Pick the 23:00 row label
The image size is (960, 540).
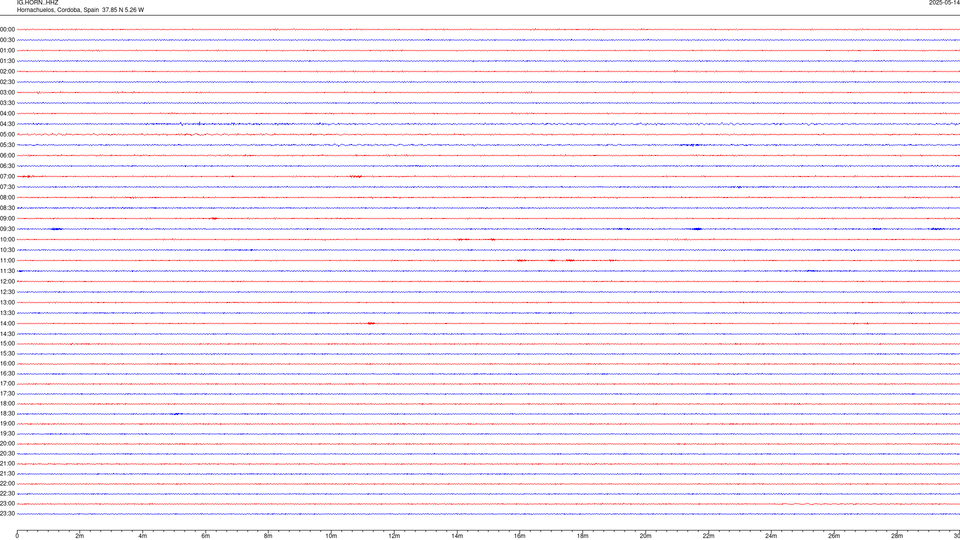(x=7, y=503)
